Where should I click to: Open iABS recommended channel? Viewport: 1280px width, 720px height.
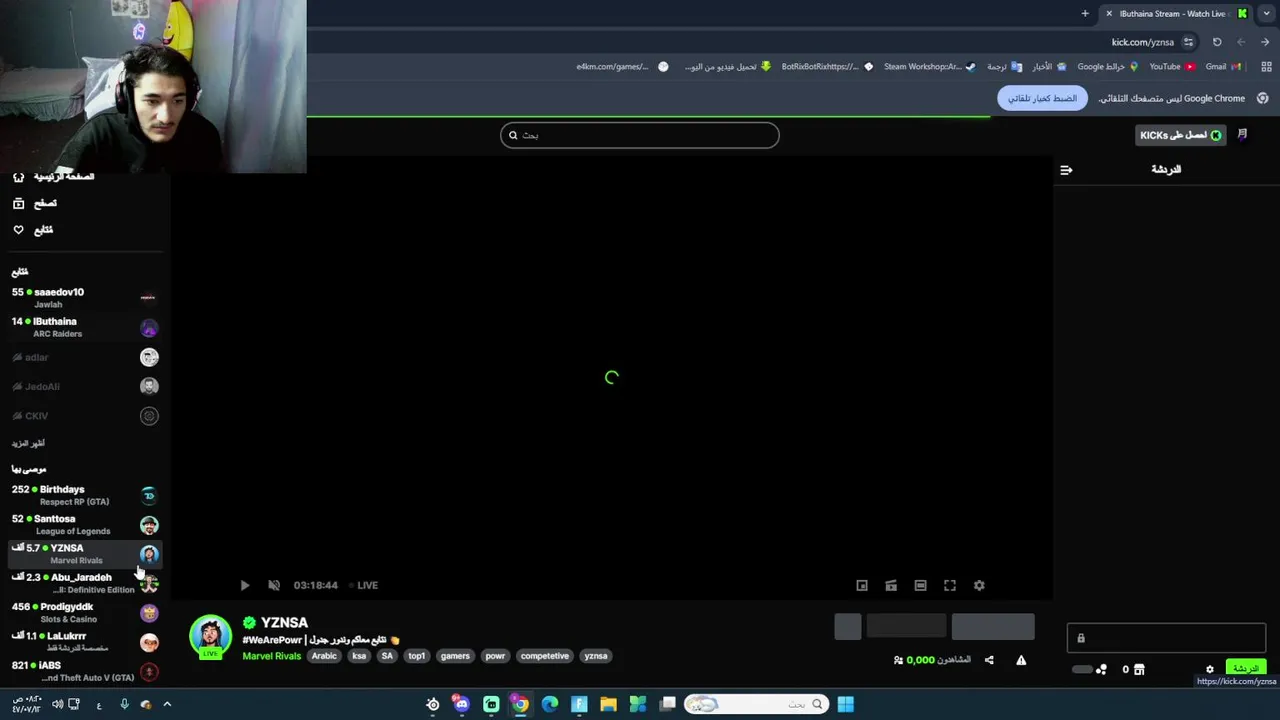pos(85,671)
